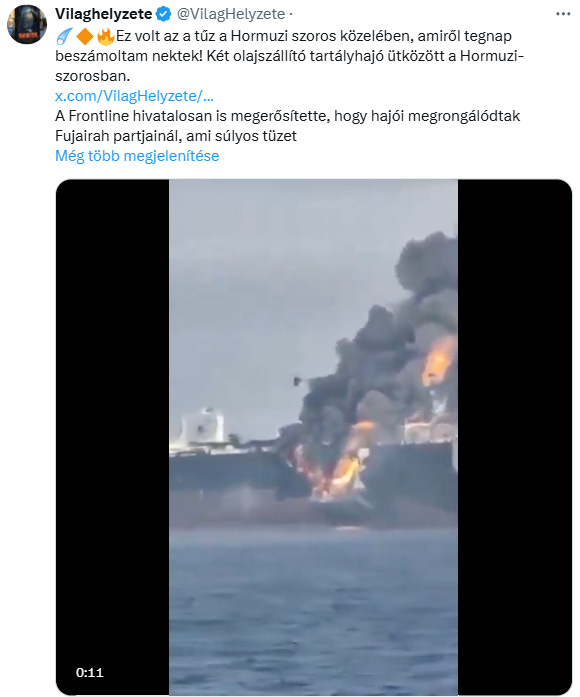580x697 pixels.
Task: Follow the x.com/VilagHelyzete/… link
Action: 134,96
